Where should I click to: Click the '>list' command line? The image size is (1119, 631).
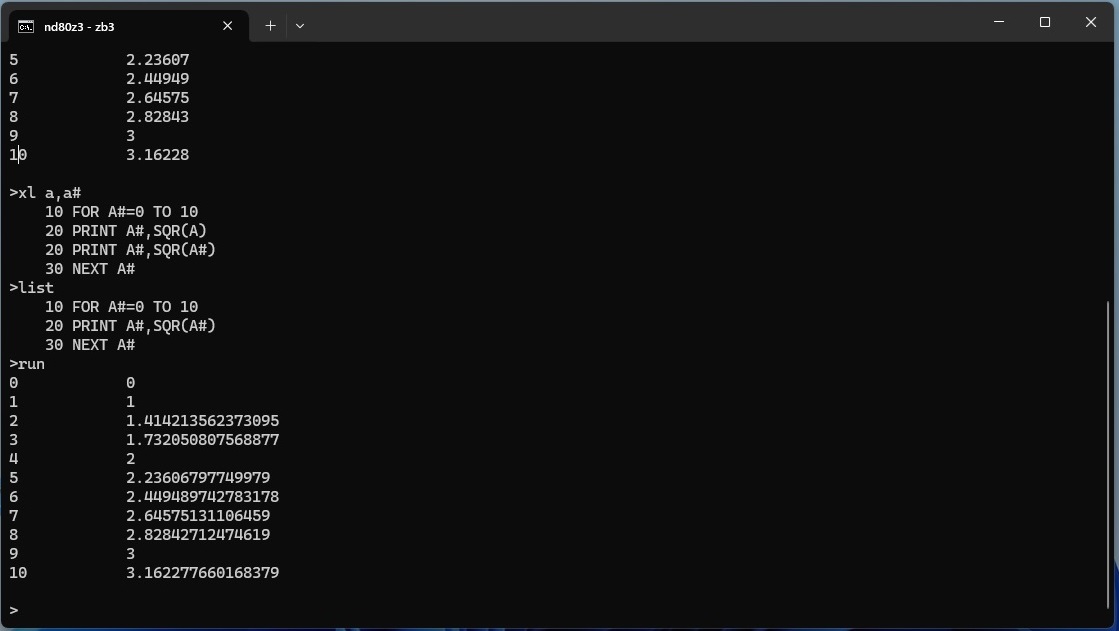[x=31, y=288]
